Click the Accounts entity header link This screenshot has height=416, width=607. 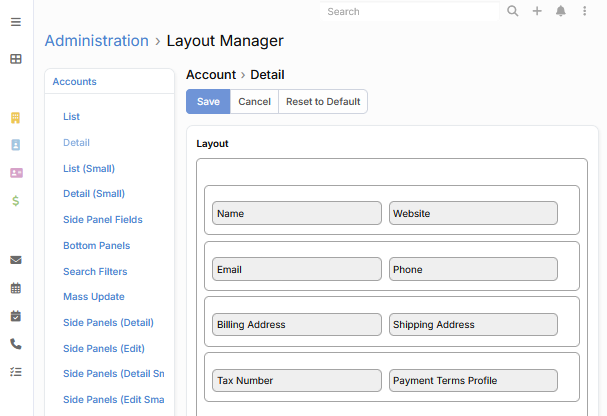pyautogui.click(x=74, y=82)
